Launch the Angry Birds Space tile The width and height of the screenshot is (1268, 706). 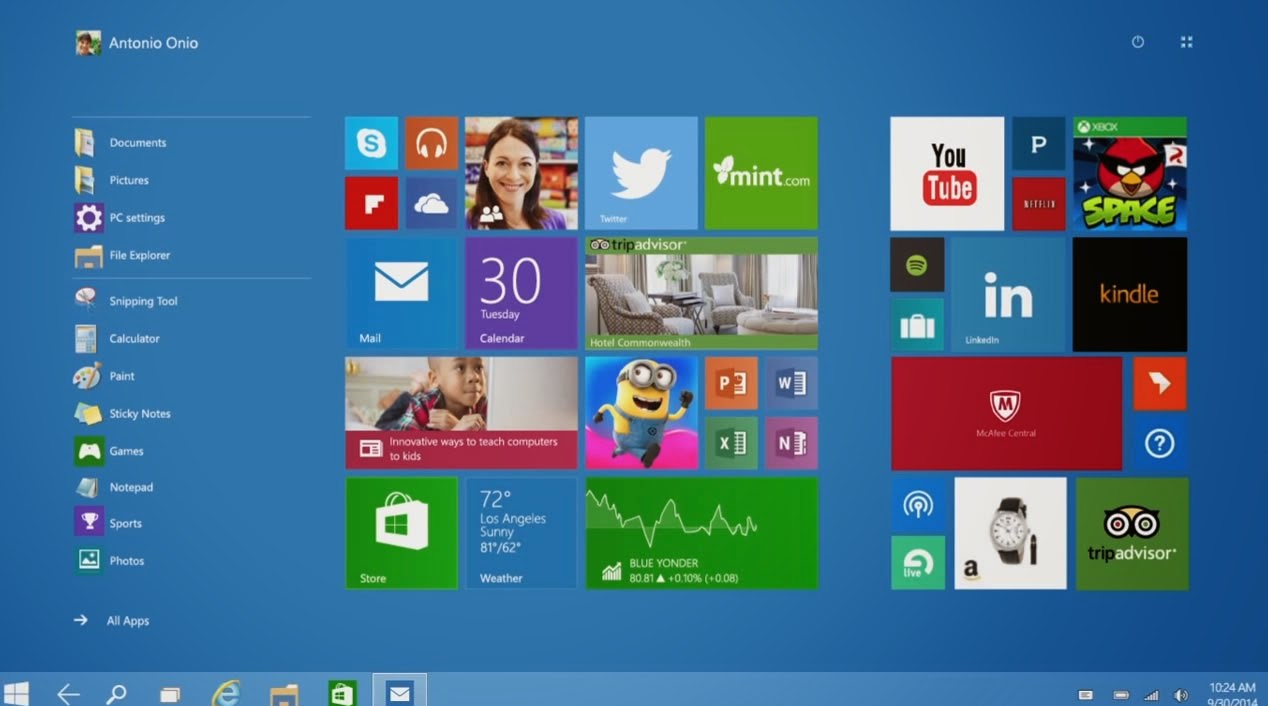(1130, 173)
